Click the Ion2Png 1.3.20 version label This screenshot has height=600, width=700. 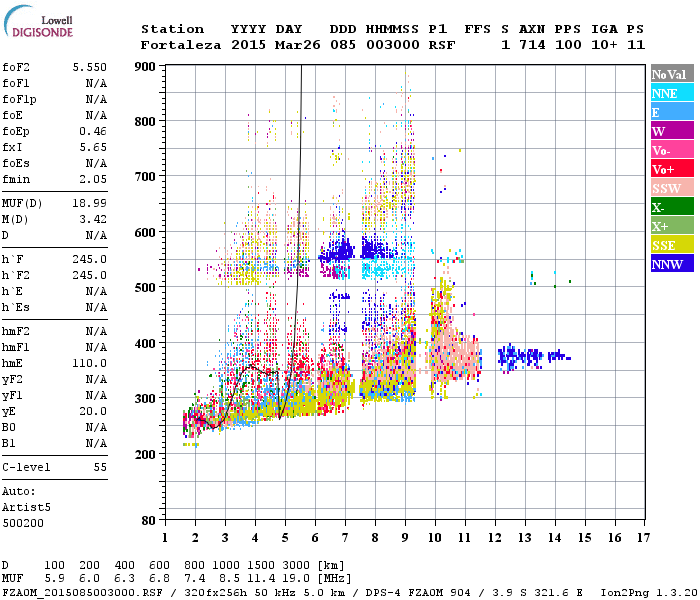pos(649,593)
